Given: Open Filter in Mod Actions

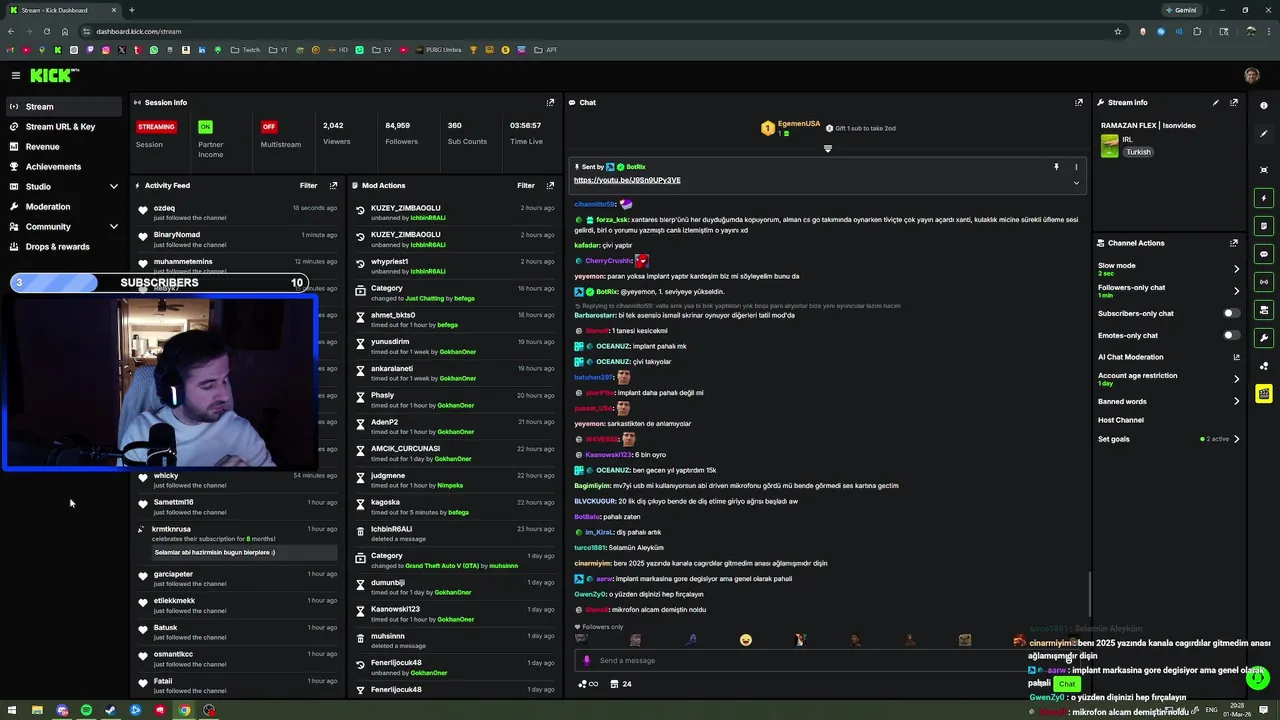Looking at the screenshot, I should click(525, 185).
